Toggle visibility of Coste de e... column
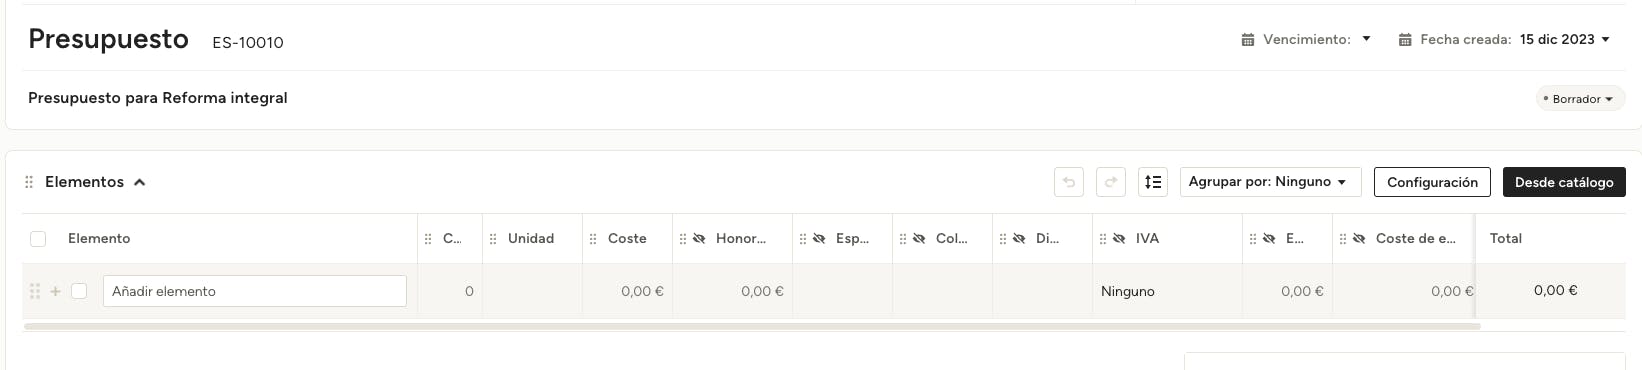This screenshot has width=1642, height=370. 1359,238
